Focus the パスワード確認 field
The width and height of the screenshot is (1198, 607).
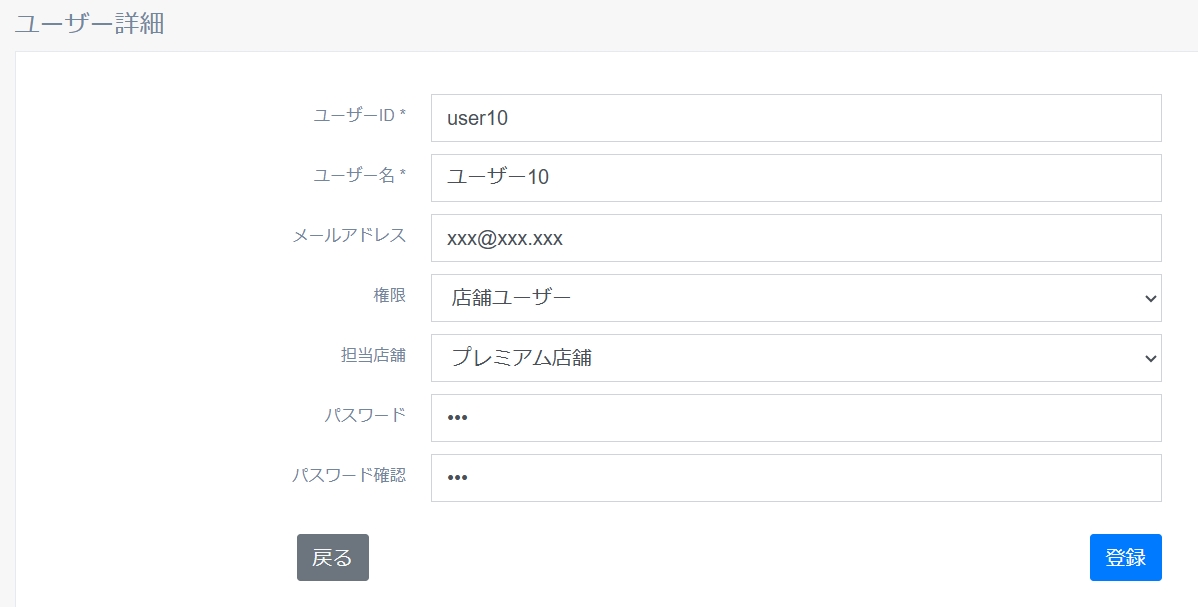(x=795, y=478)
